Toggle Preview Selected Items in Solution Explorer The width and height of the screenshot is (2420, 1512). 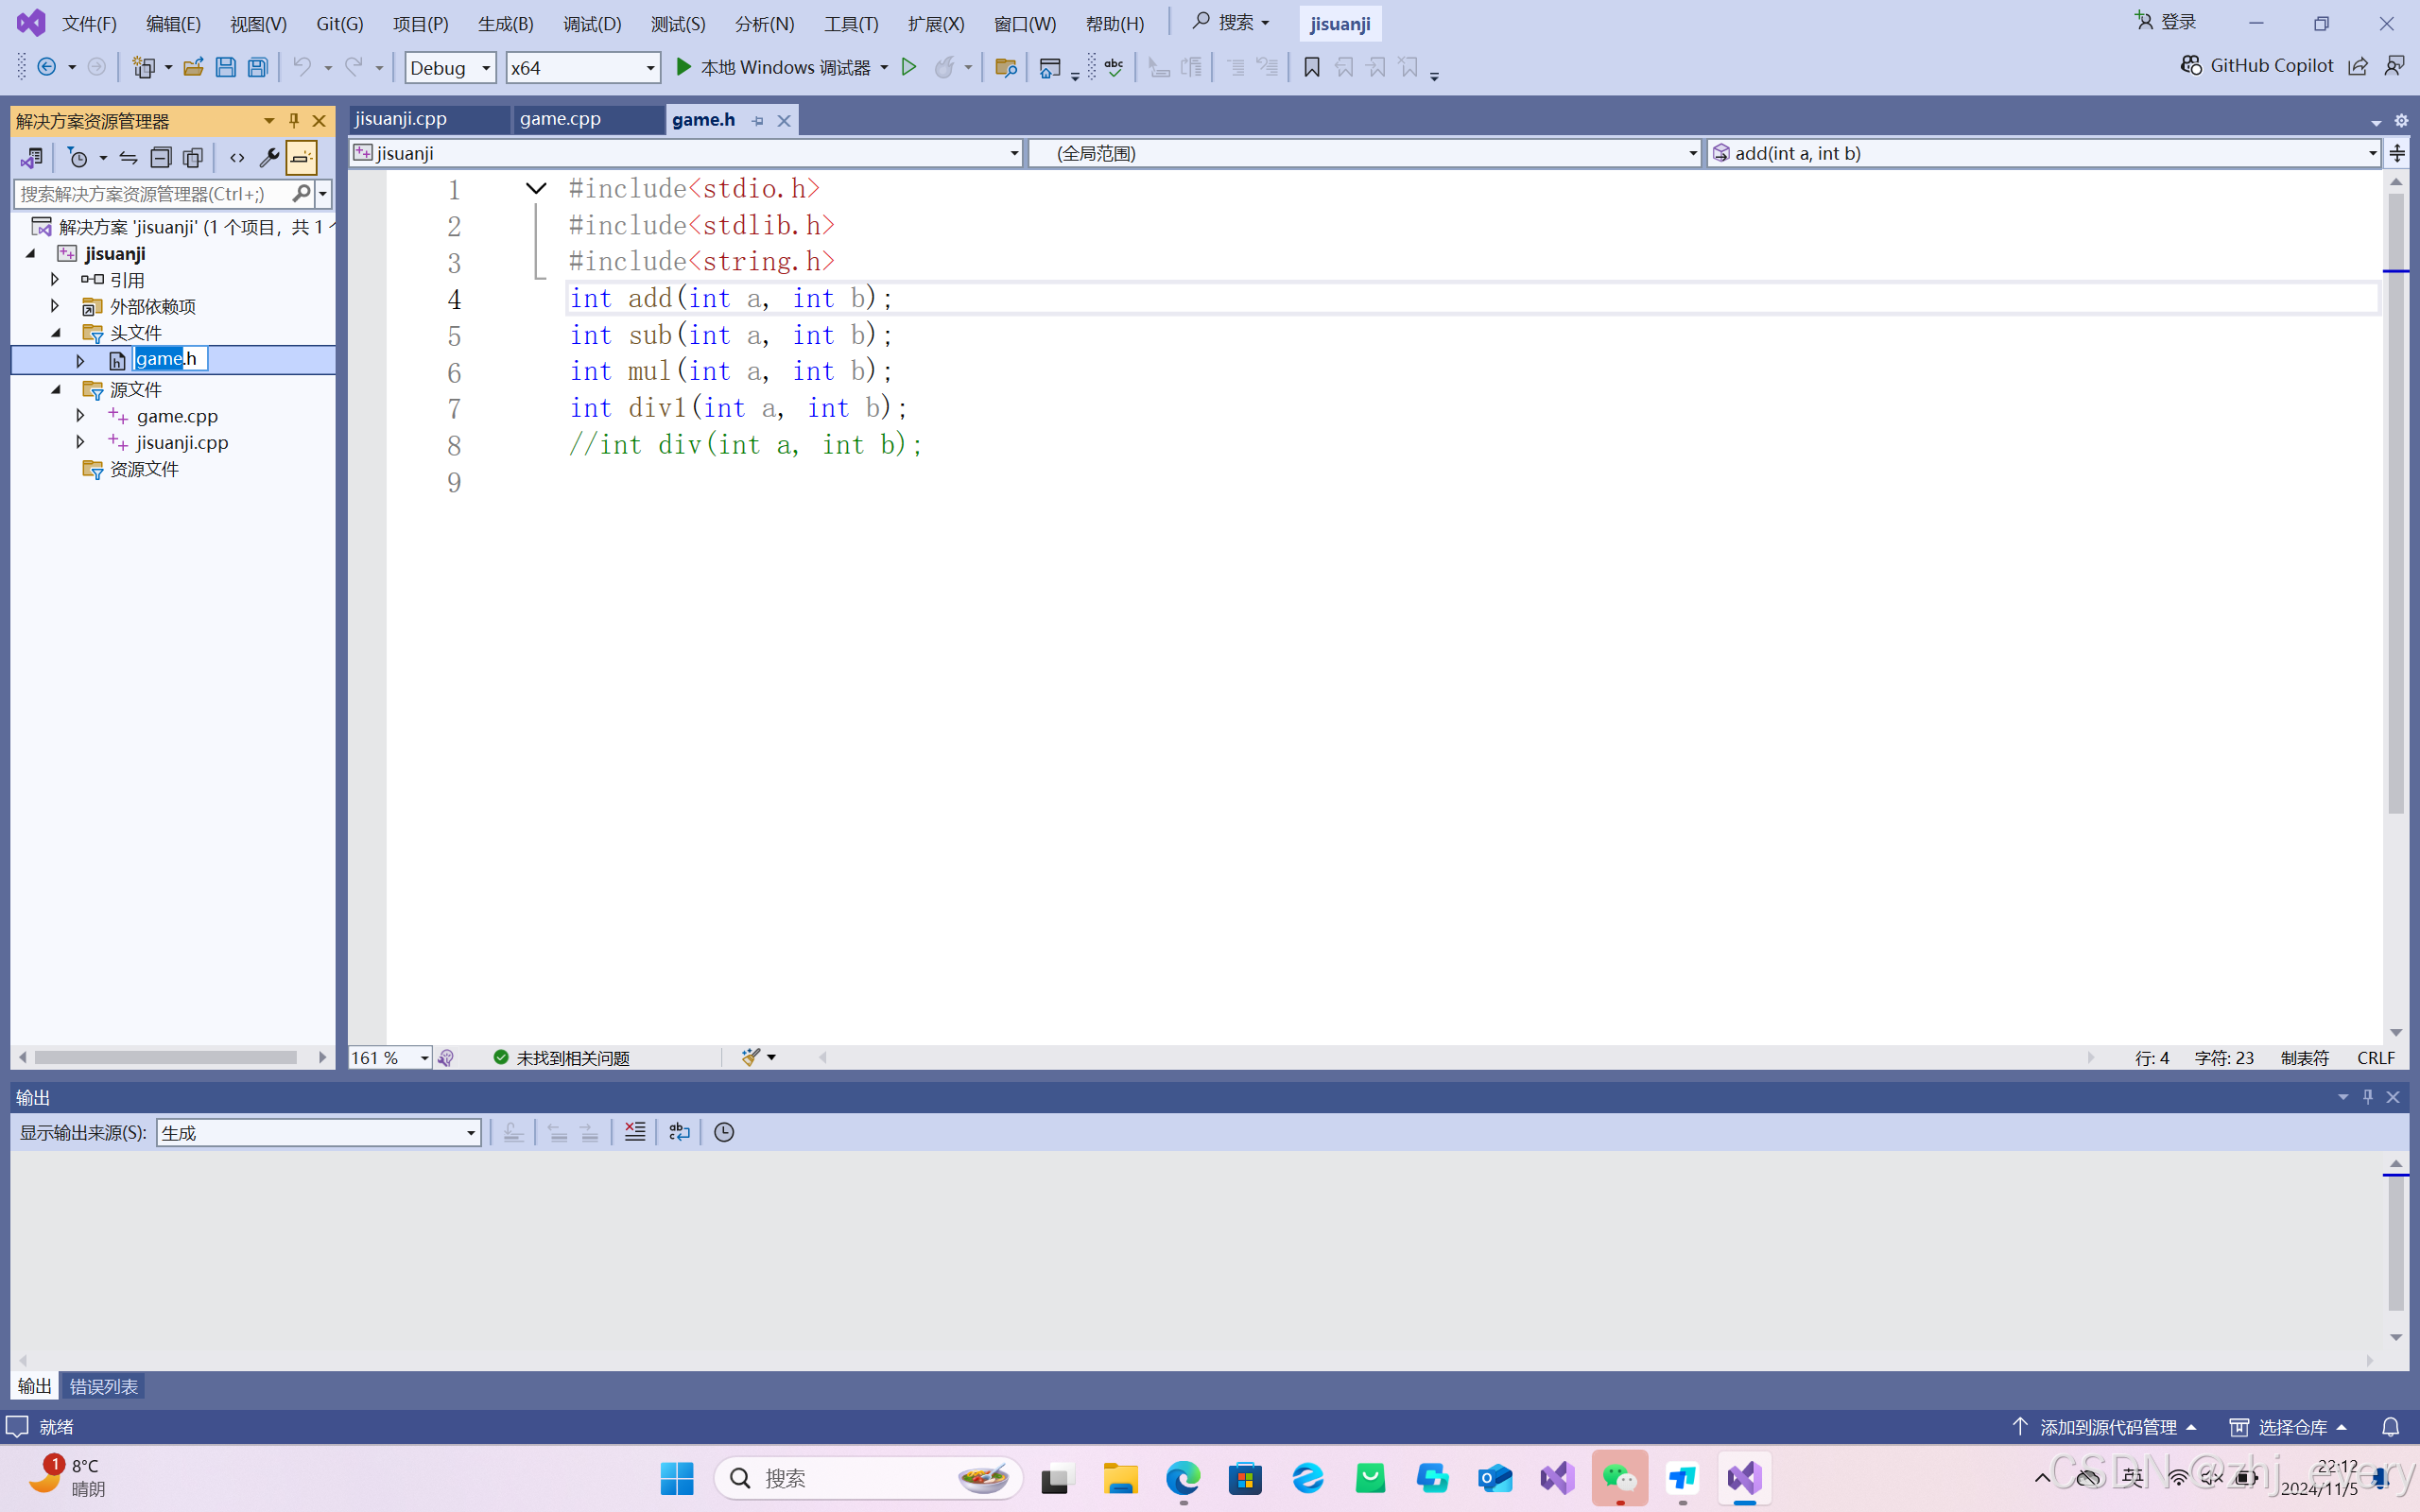pos(301,157)
